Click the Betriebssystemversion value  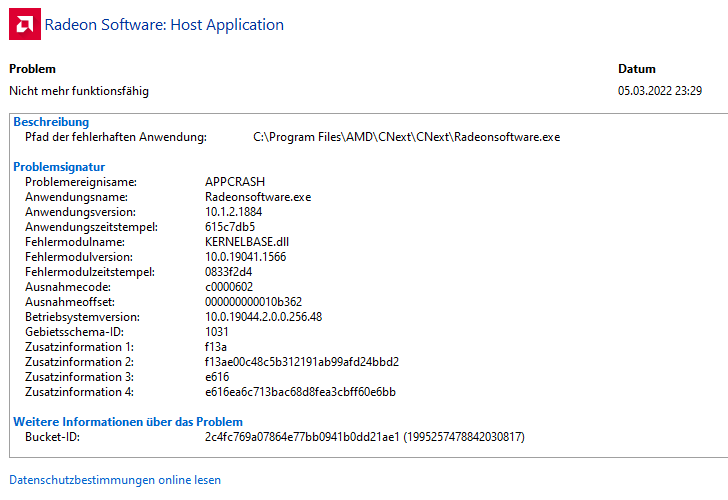(x=263, y=317)
